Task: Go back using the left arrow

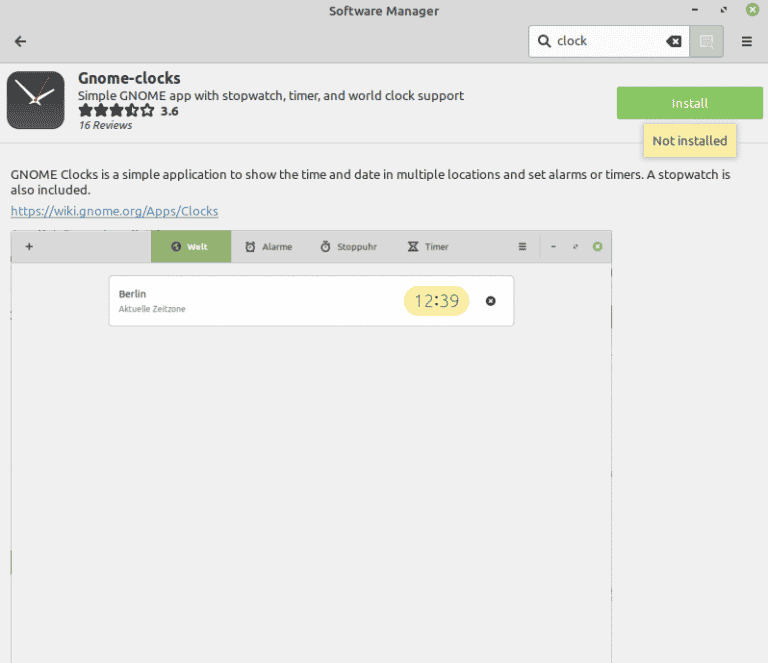Action: click(x=20, y=41)
